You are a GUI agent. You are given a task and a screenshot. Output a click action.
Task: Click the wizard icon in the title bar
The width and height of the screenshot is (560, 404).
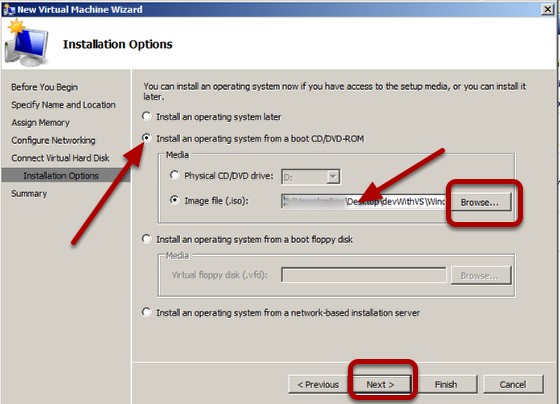point(9,9)
